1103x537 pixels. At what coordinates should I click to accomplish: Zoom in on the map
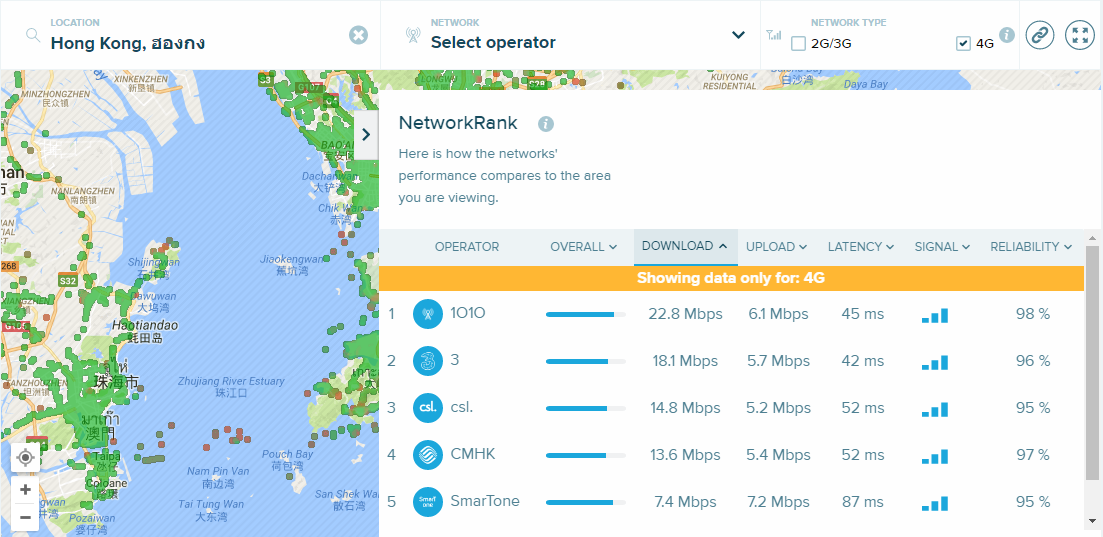click(25, 489)
